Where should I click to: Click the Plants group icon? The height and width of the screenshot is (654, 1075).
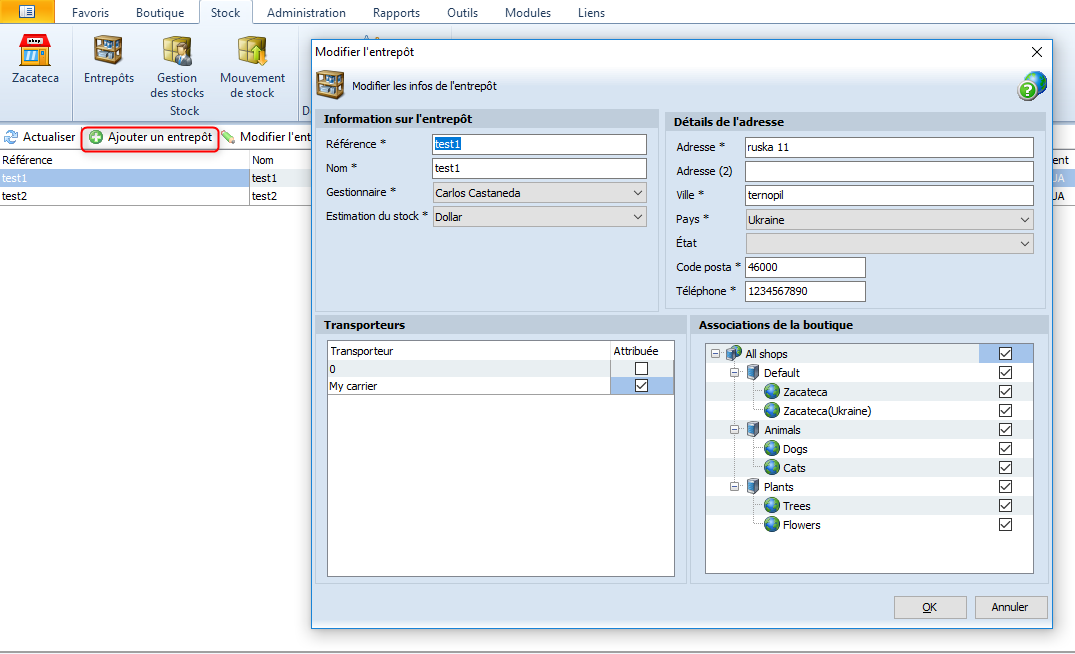point(753,487)
